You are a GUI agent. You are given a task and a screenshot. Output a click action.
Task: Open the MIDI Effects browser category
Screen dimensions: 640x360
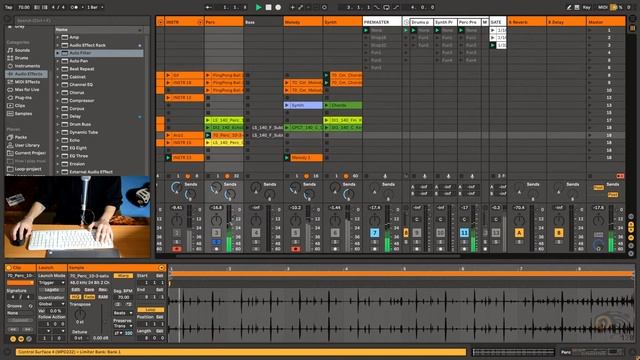27,82
